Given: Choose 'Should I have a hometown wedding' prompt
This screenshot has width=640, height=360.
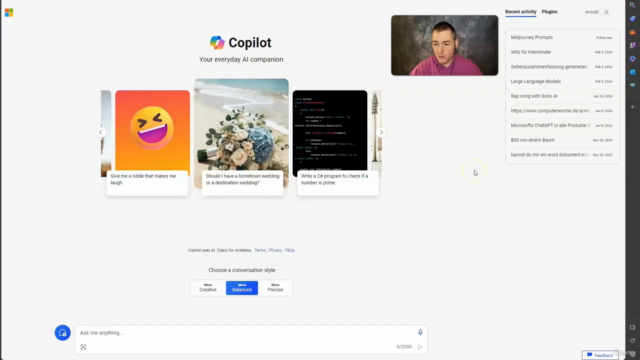Looking at the screenshot, I should [242, 183].
